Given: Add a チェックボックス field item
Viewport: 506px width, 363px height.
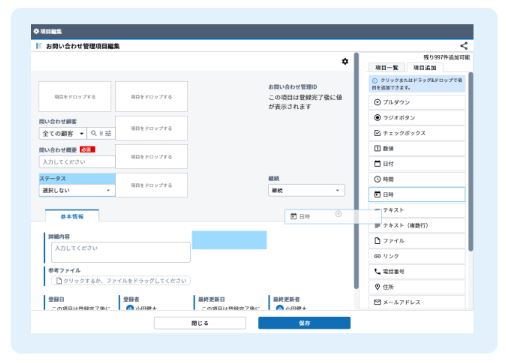Looking at the screenshot, I should point(417,133).
